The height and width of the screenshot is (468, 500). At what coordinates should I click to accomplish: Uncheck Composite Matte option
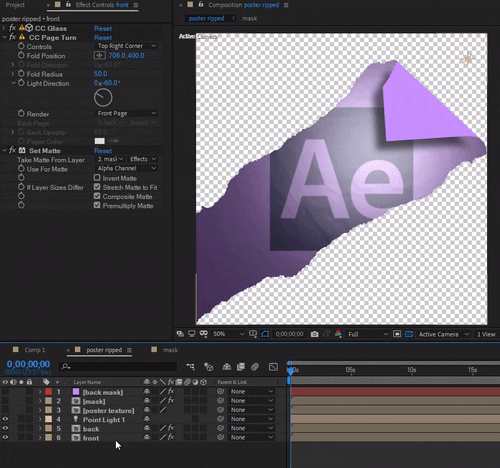pyautogui.click(x=97, y=196)
